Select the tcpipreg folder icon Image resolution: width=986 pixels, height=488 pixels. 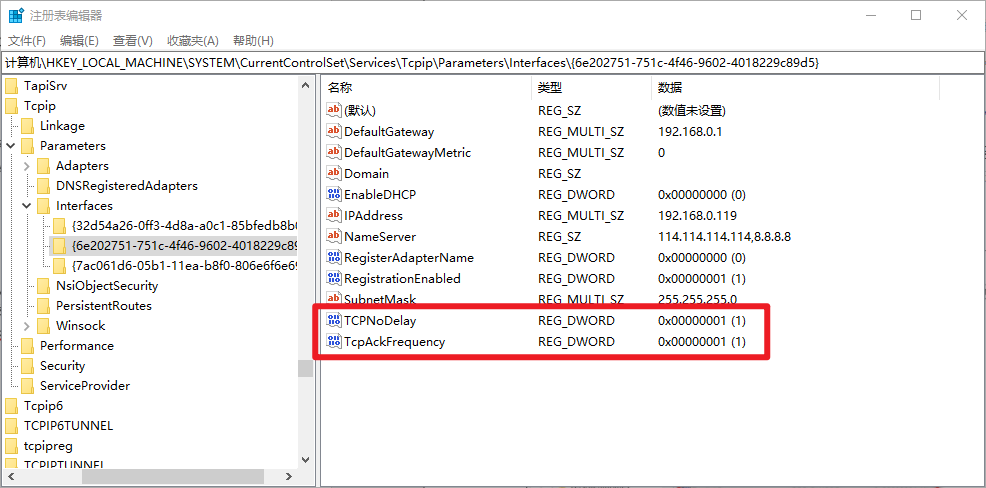point(11,446)
